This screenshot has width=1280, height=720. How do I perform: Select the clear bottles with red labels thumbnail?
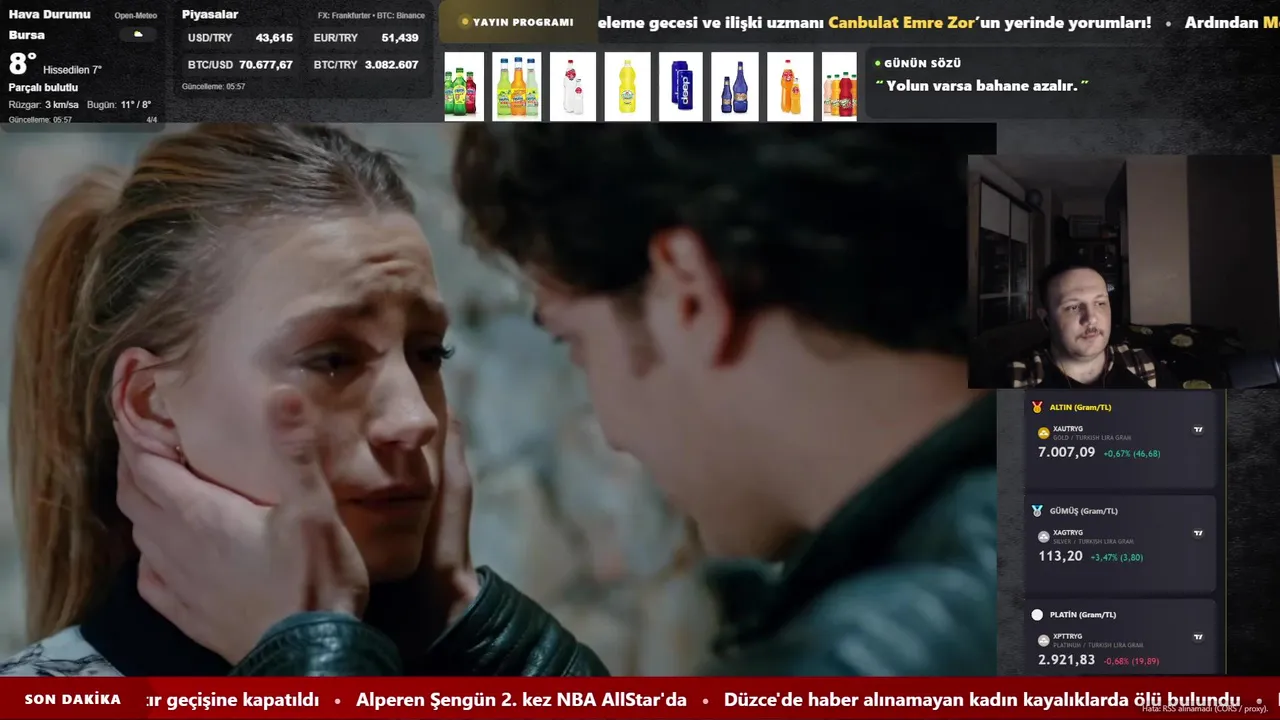(x=573, y=87)
